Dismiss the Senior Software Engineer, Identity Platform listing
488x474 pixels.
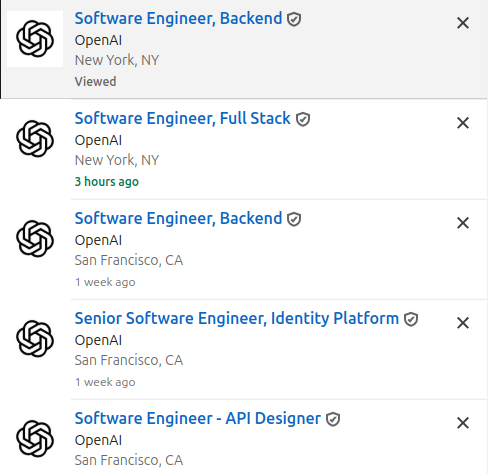[x=463, y=323]
